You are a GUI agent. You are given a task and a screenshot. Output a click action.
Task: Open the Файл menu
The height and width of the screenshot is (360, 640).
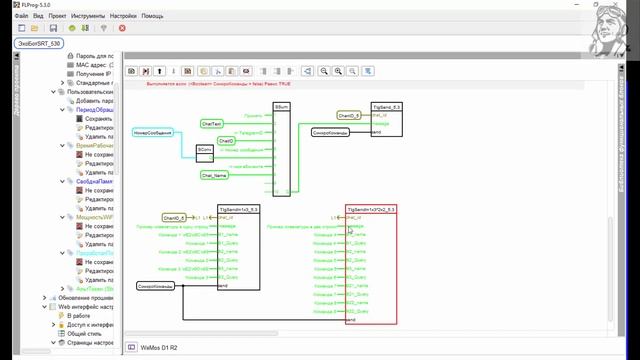click(x=21, y=16)
